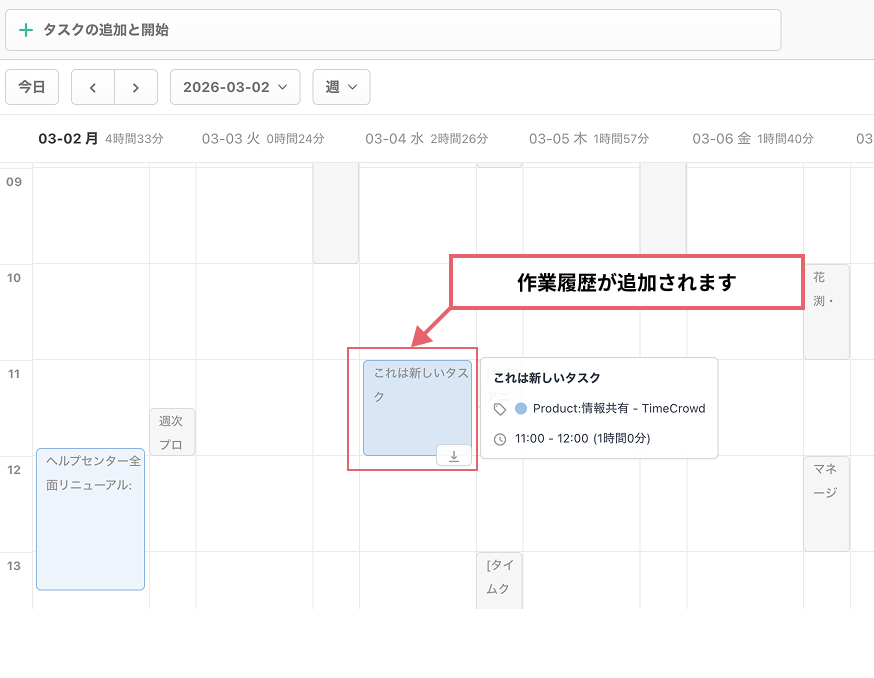The width and height of the screenshot is (874, 678).
Task: Click the chevron on the 2026-03-02 button
Action: [x=283, y=87]
